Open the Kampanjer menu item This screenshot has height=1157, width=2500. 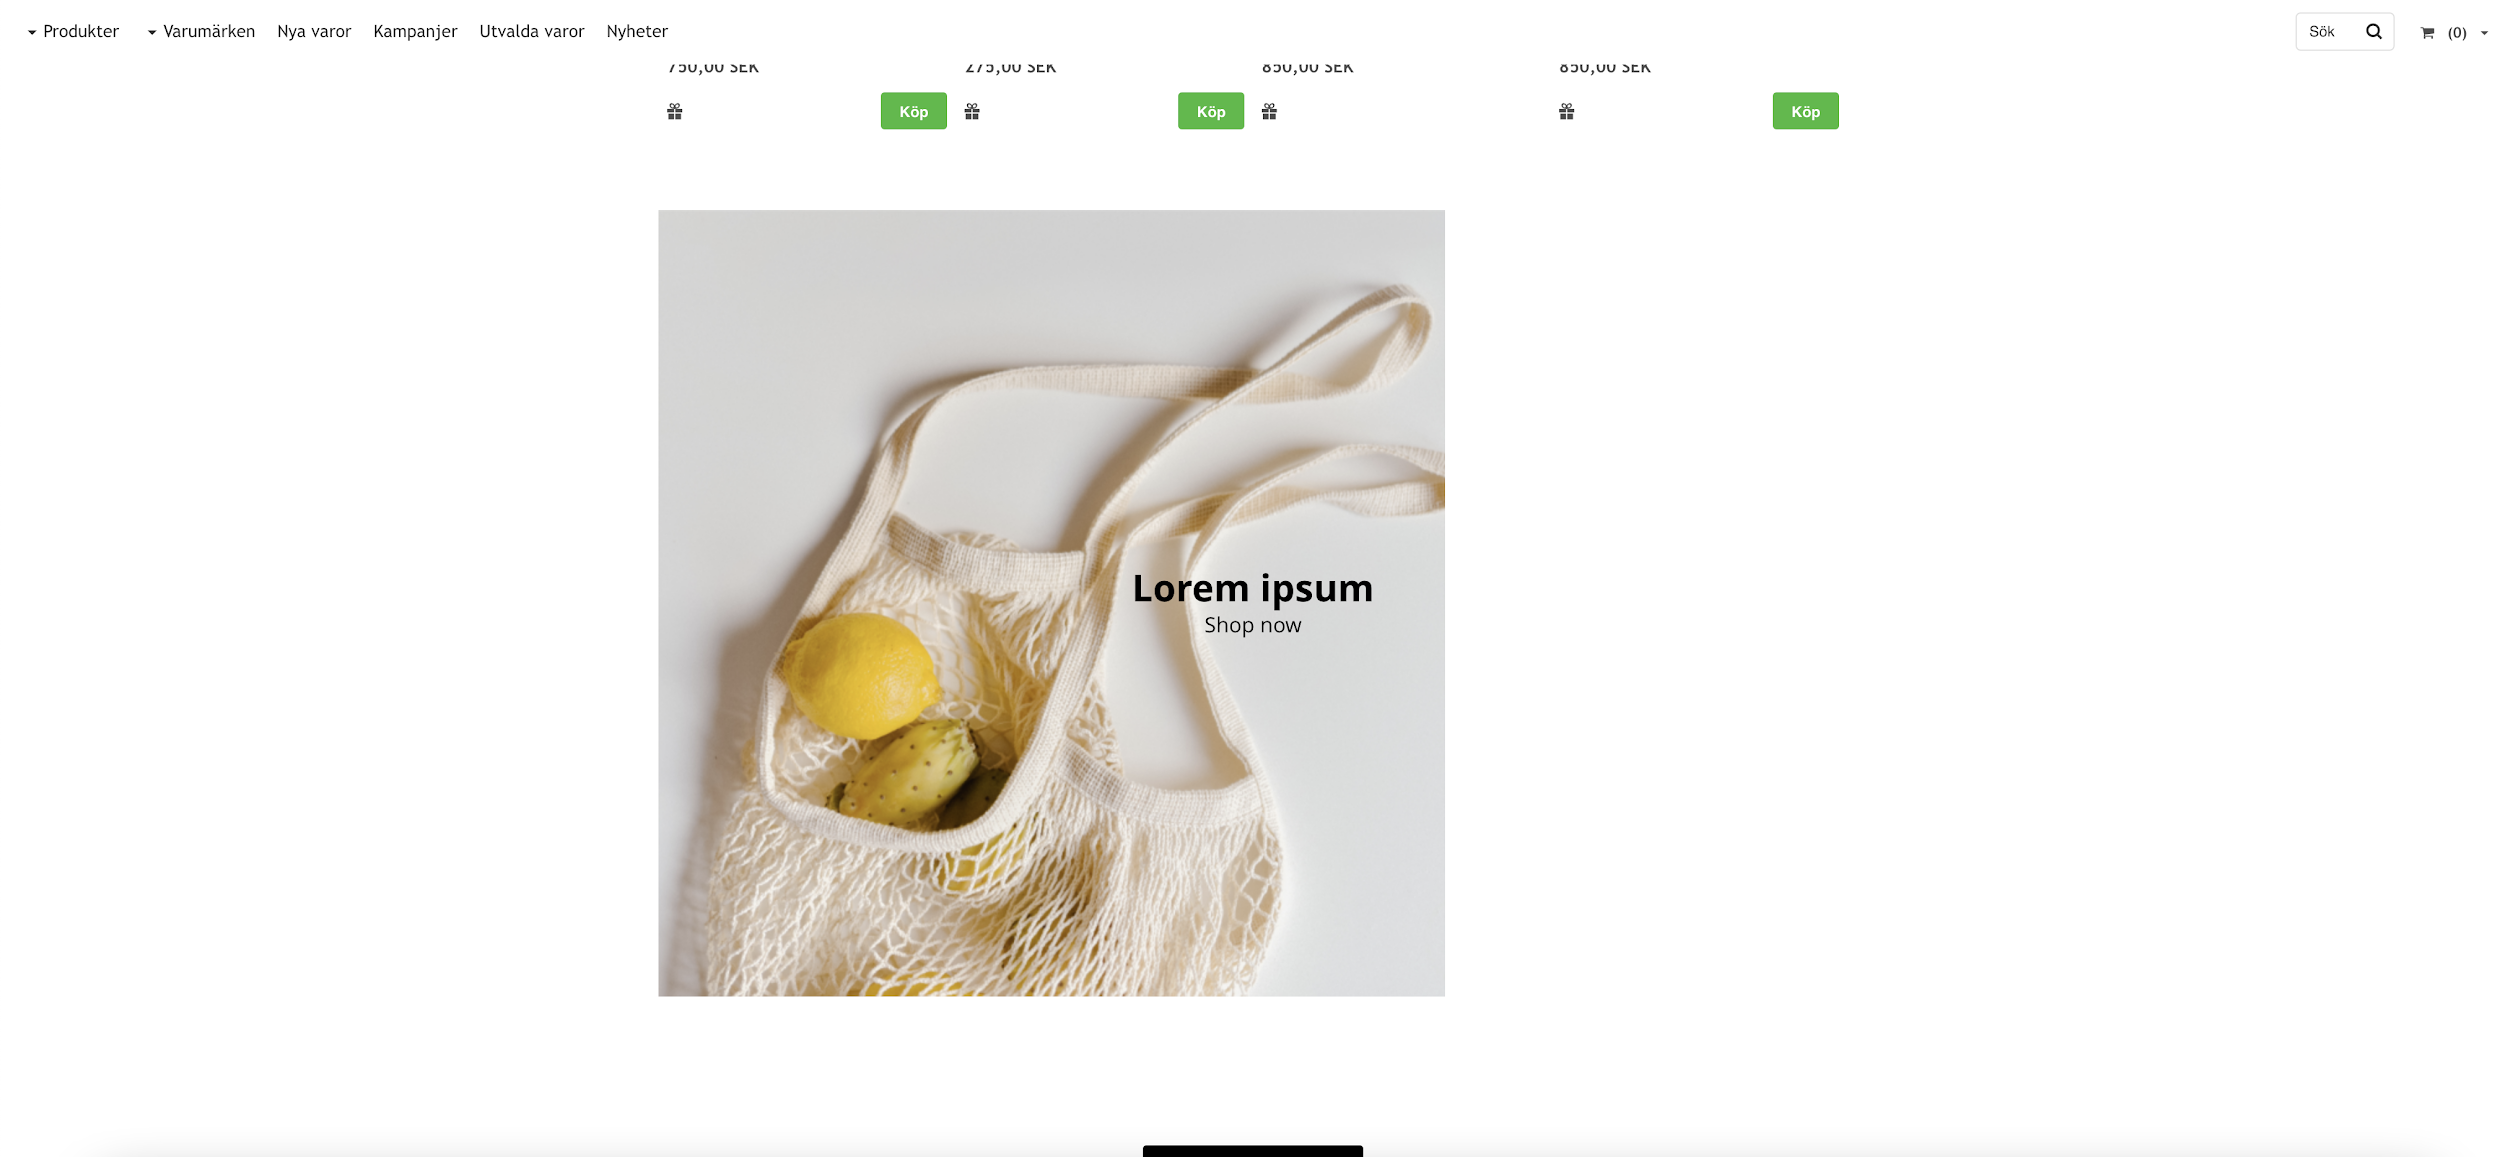[x=415, y=31]
